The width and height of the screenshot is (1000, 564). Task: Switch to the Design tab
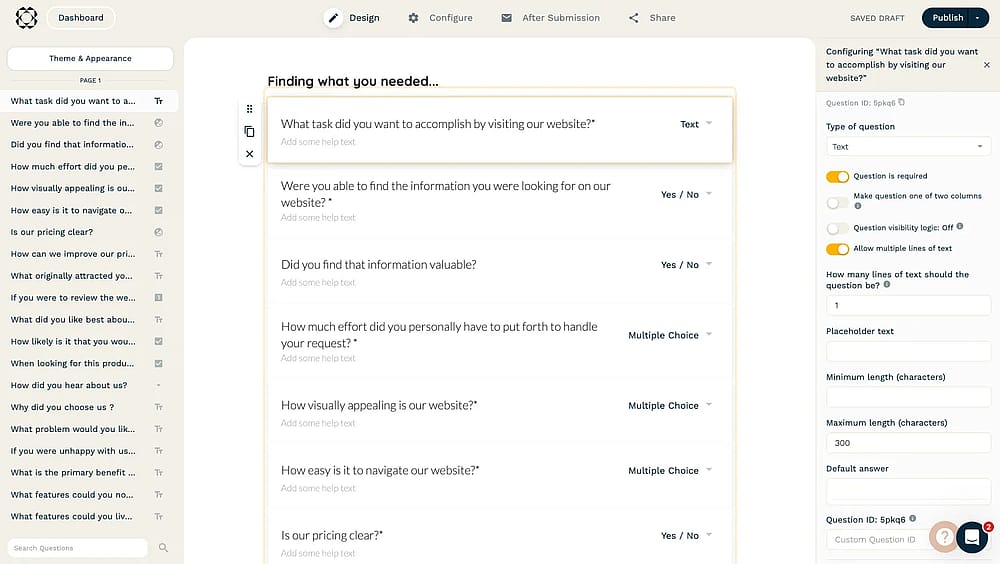tap(352, 18)
